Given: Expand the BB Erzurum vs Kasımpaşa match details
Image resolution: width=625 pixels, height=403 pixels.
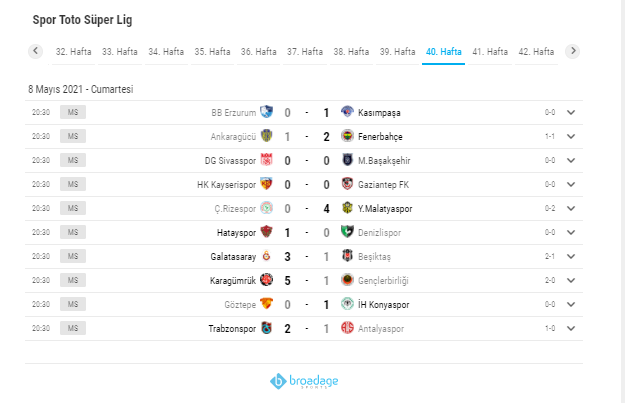Looking at the screenshot, I should (x=571, y=112).
